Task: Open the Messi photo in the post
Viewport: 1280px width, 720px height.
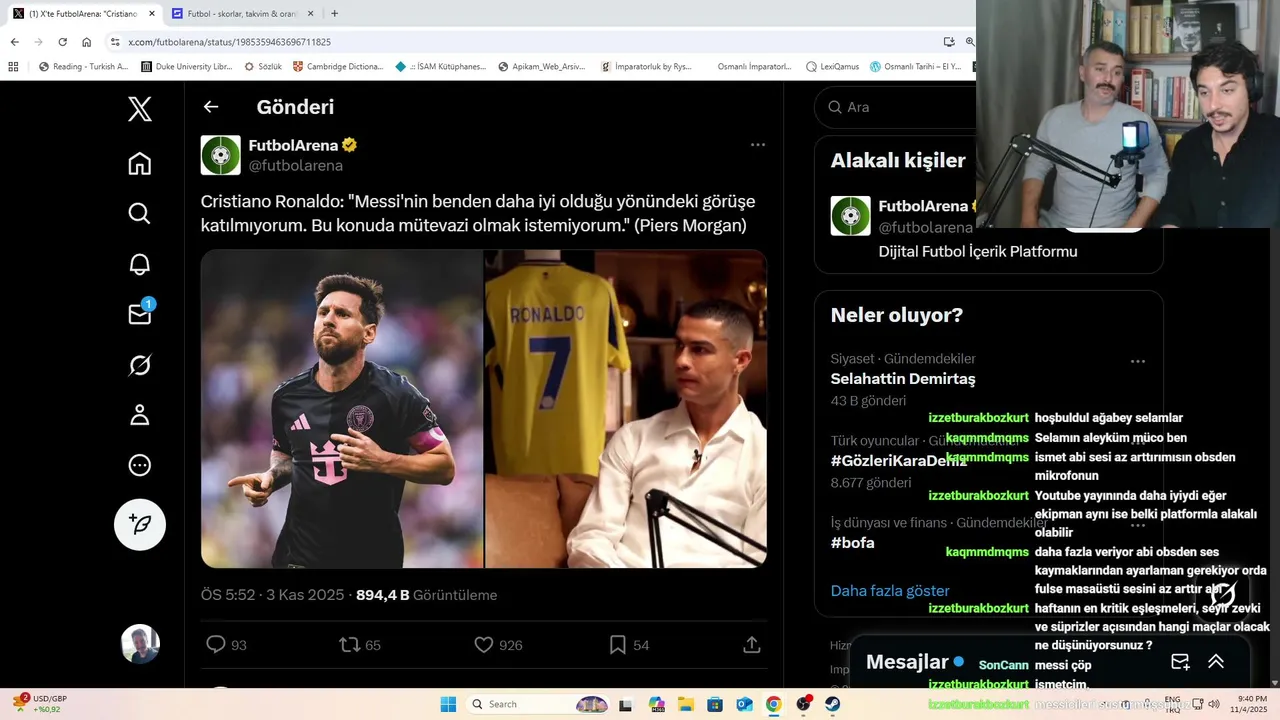Action: [342, 409]
